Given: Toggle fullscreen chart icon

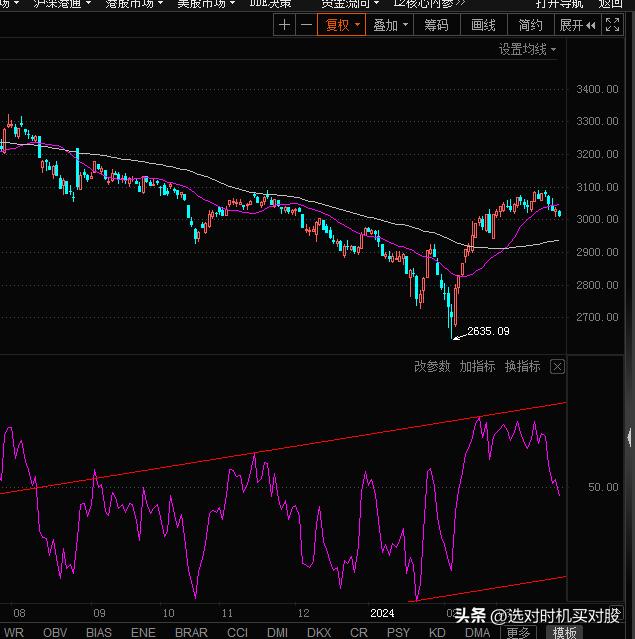Looking at the screenshot, I should (x=612, y=25).
